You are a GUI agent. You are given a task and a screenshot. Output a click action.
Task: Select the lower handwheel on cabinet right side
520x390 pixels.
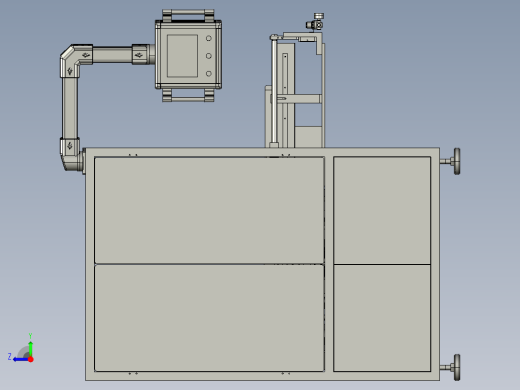click(457, 367)
